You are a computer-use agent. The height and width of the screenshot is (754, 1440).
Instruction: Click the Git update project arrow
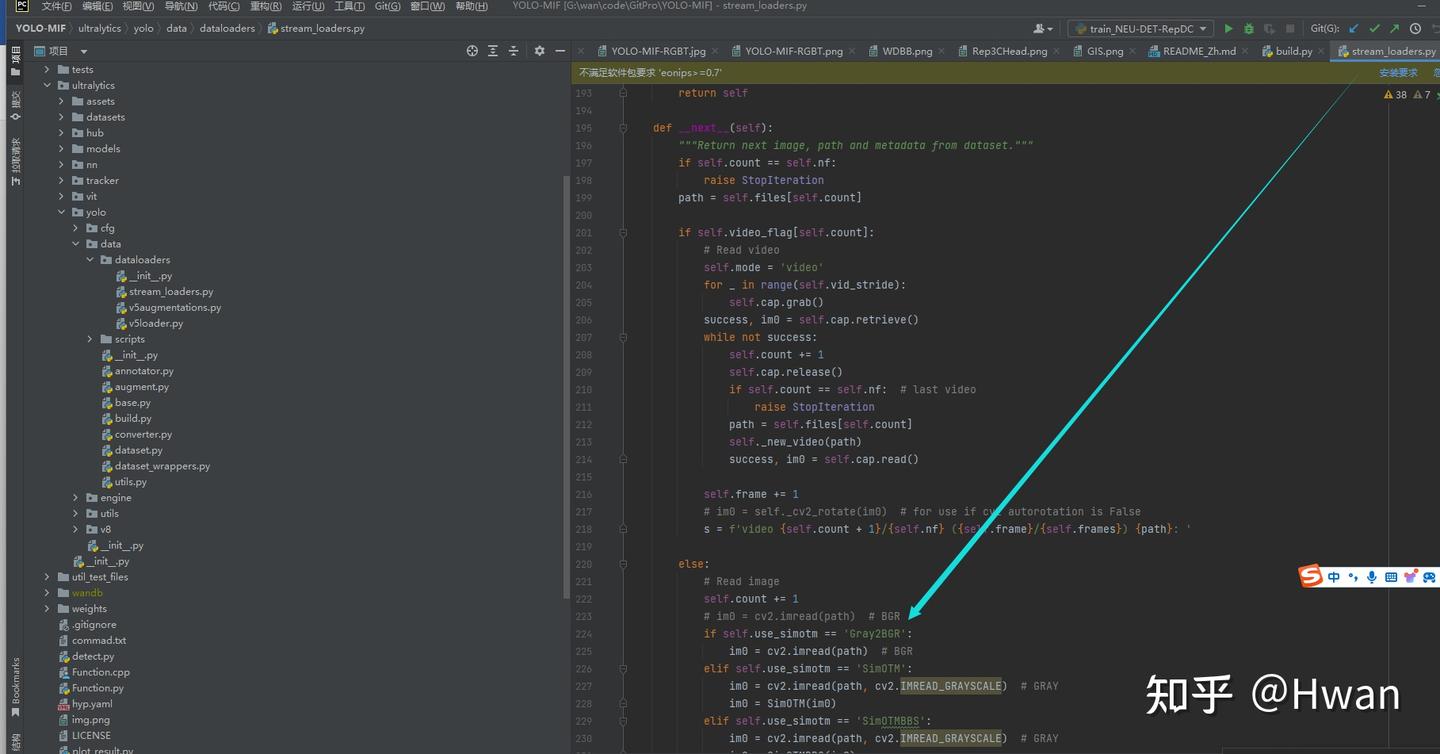pyautogui.click(x=1354, y=29)
